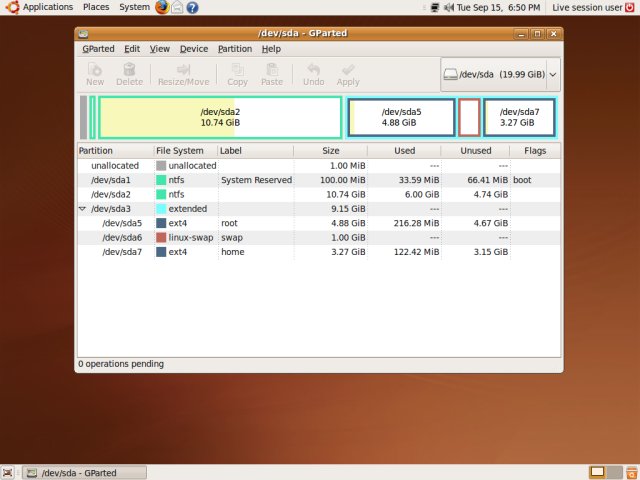The width and height of the screenshot is (640, 480).
Task: Click the Delete partition toolbar icon
Action: click(129, 74)
